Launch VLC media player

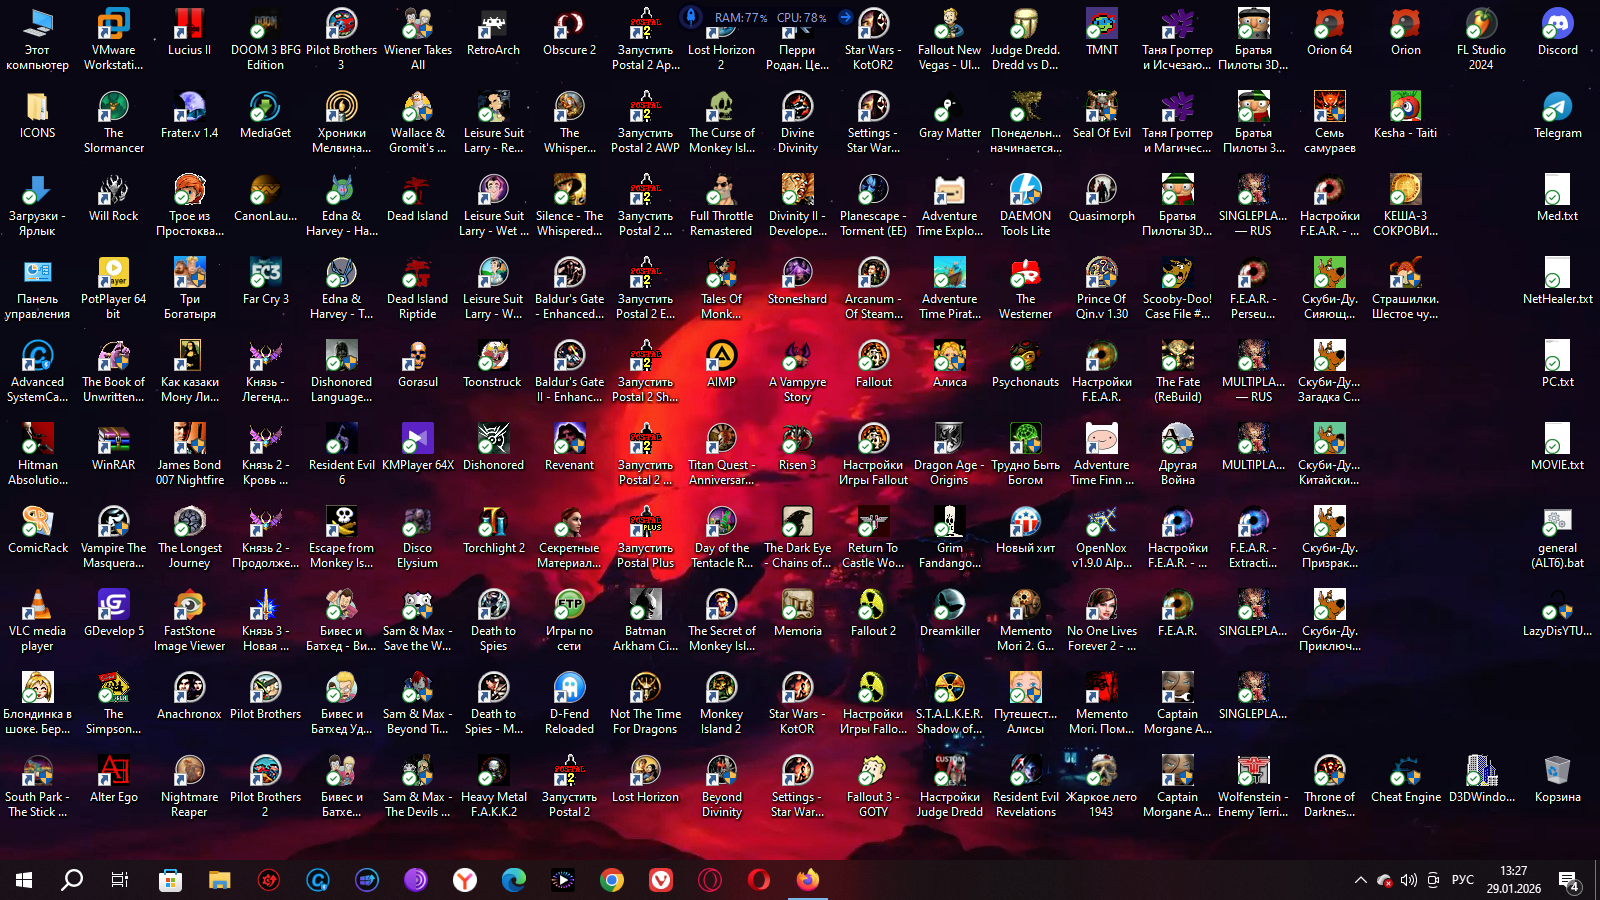[37, 605]
